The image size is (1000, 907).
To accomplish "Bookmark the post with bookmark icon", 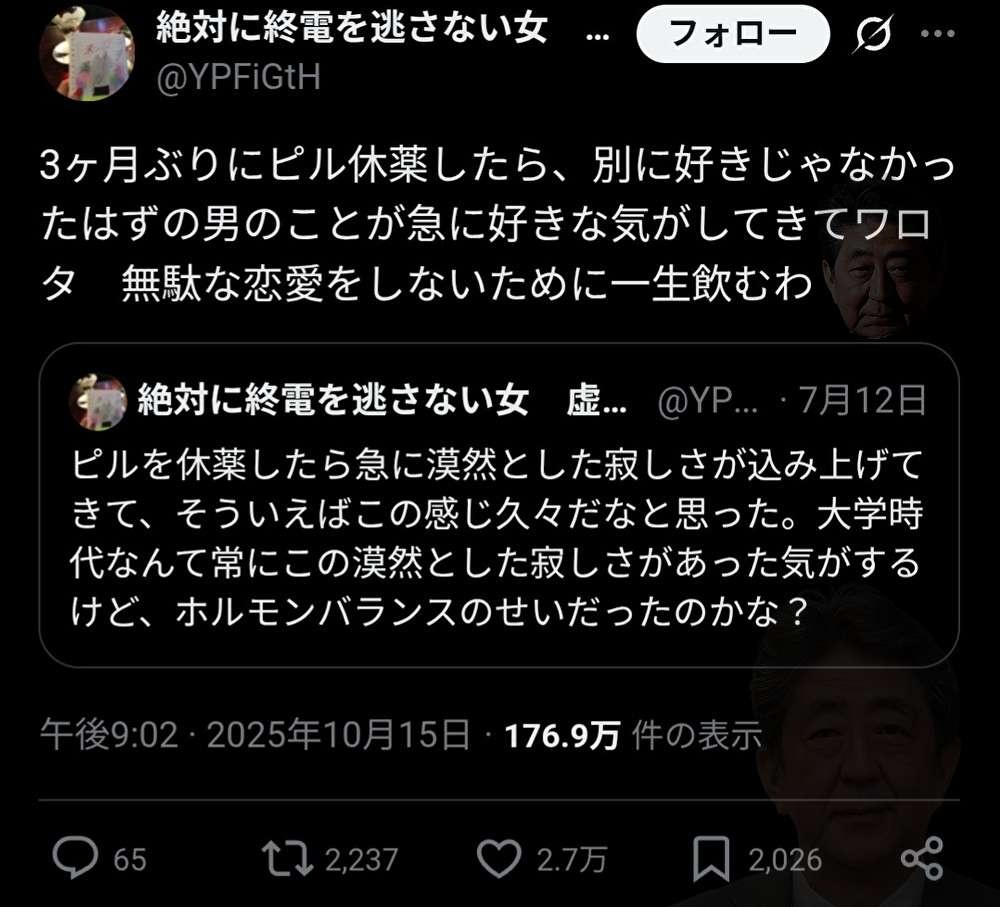I will coord(711,859).
